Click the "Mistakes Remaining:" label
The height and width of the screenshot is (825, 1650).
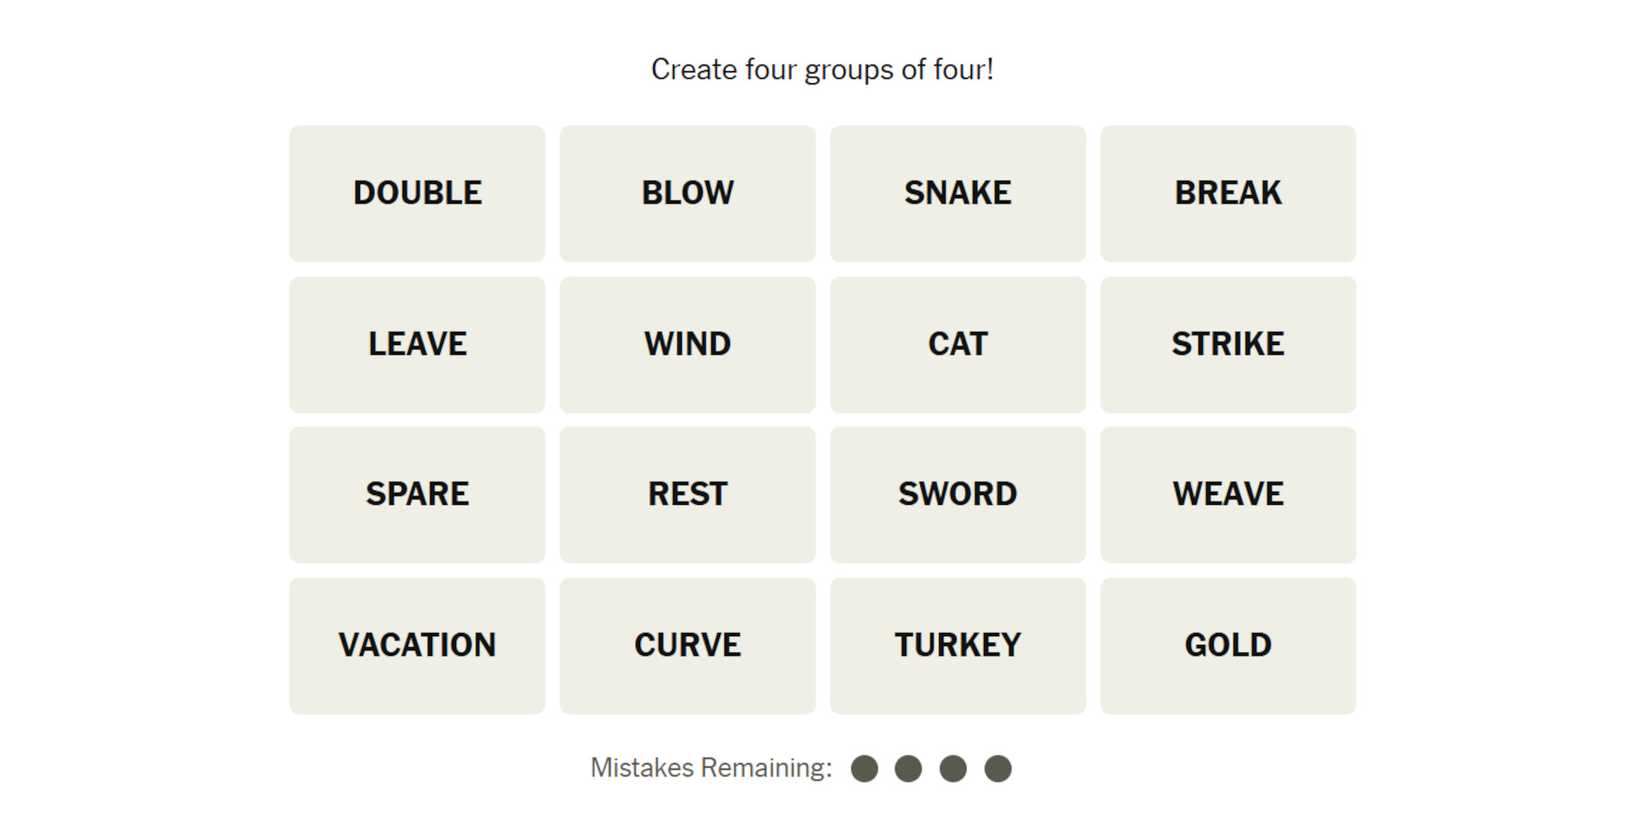pos(711,768)
